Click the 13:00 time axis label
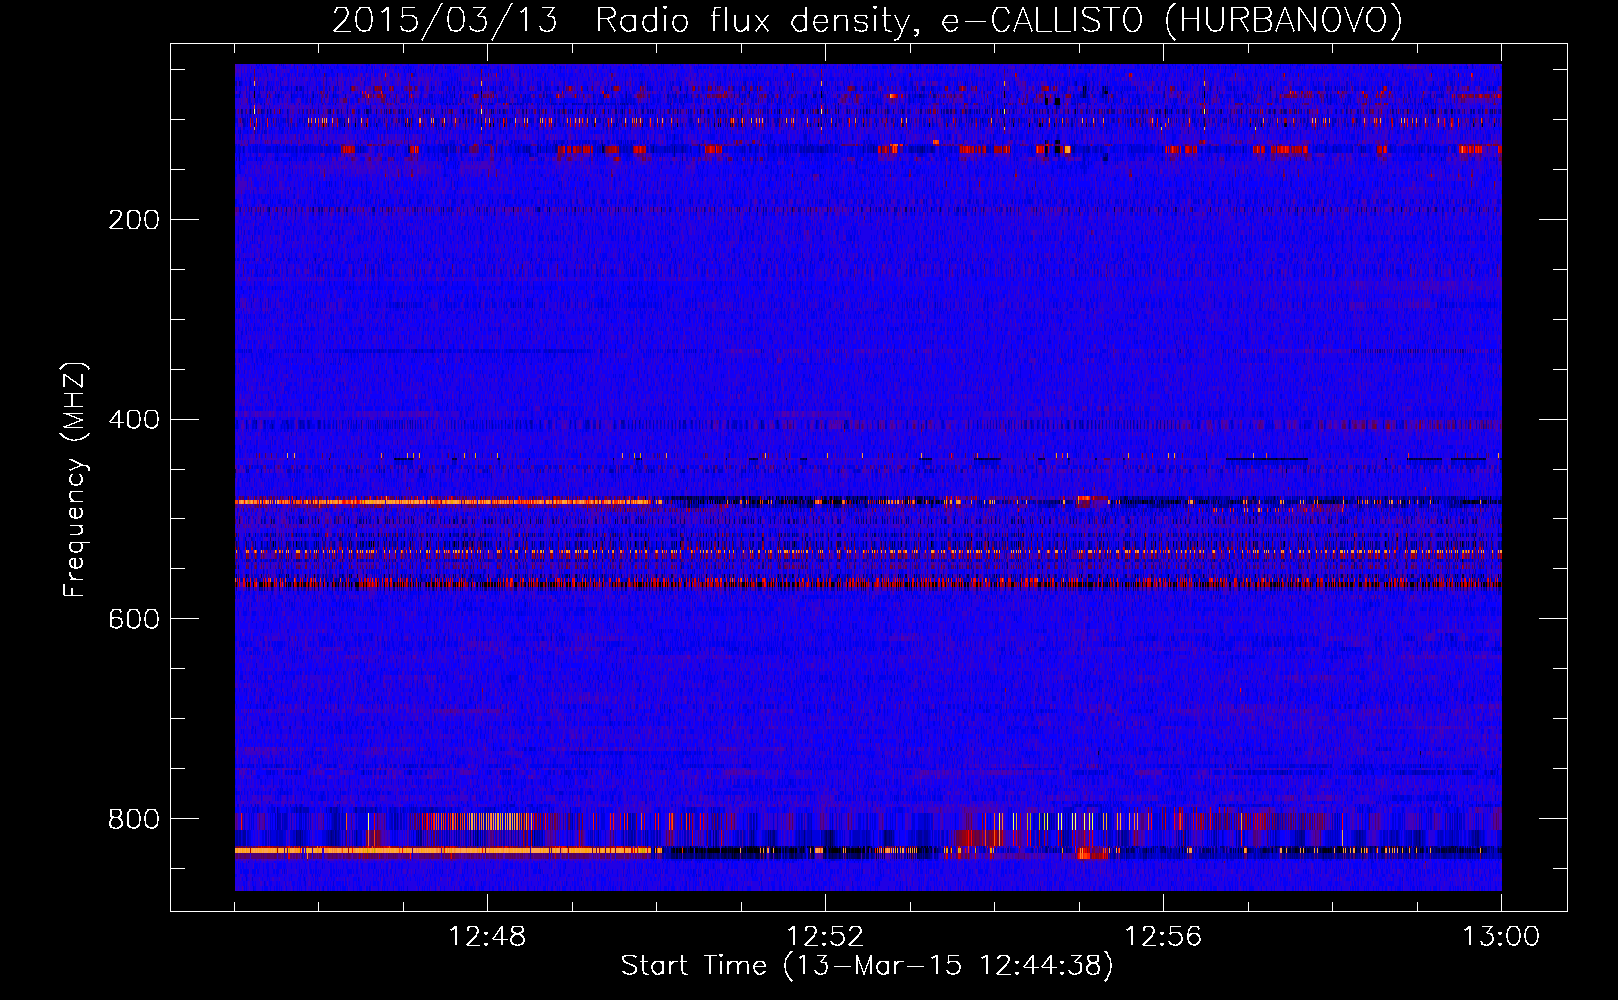This screenshot has height=1000, width=1618. [x=1501, y=937]
